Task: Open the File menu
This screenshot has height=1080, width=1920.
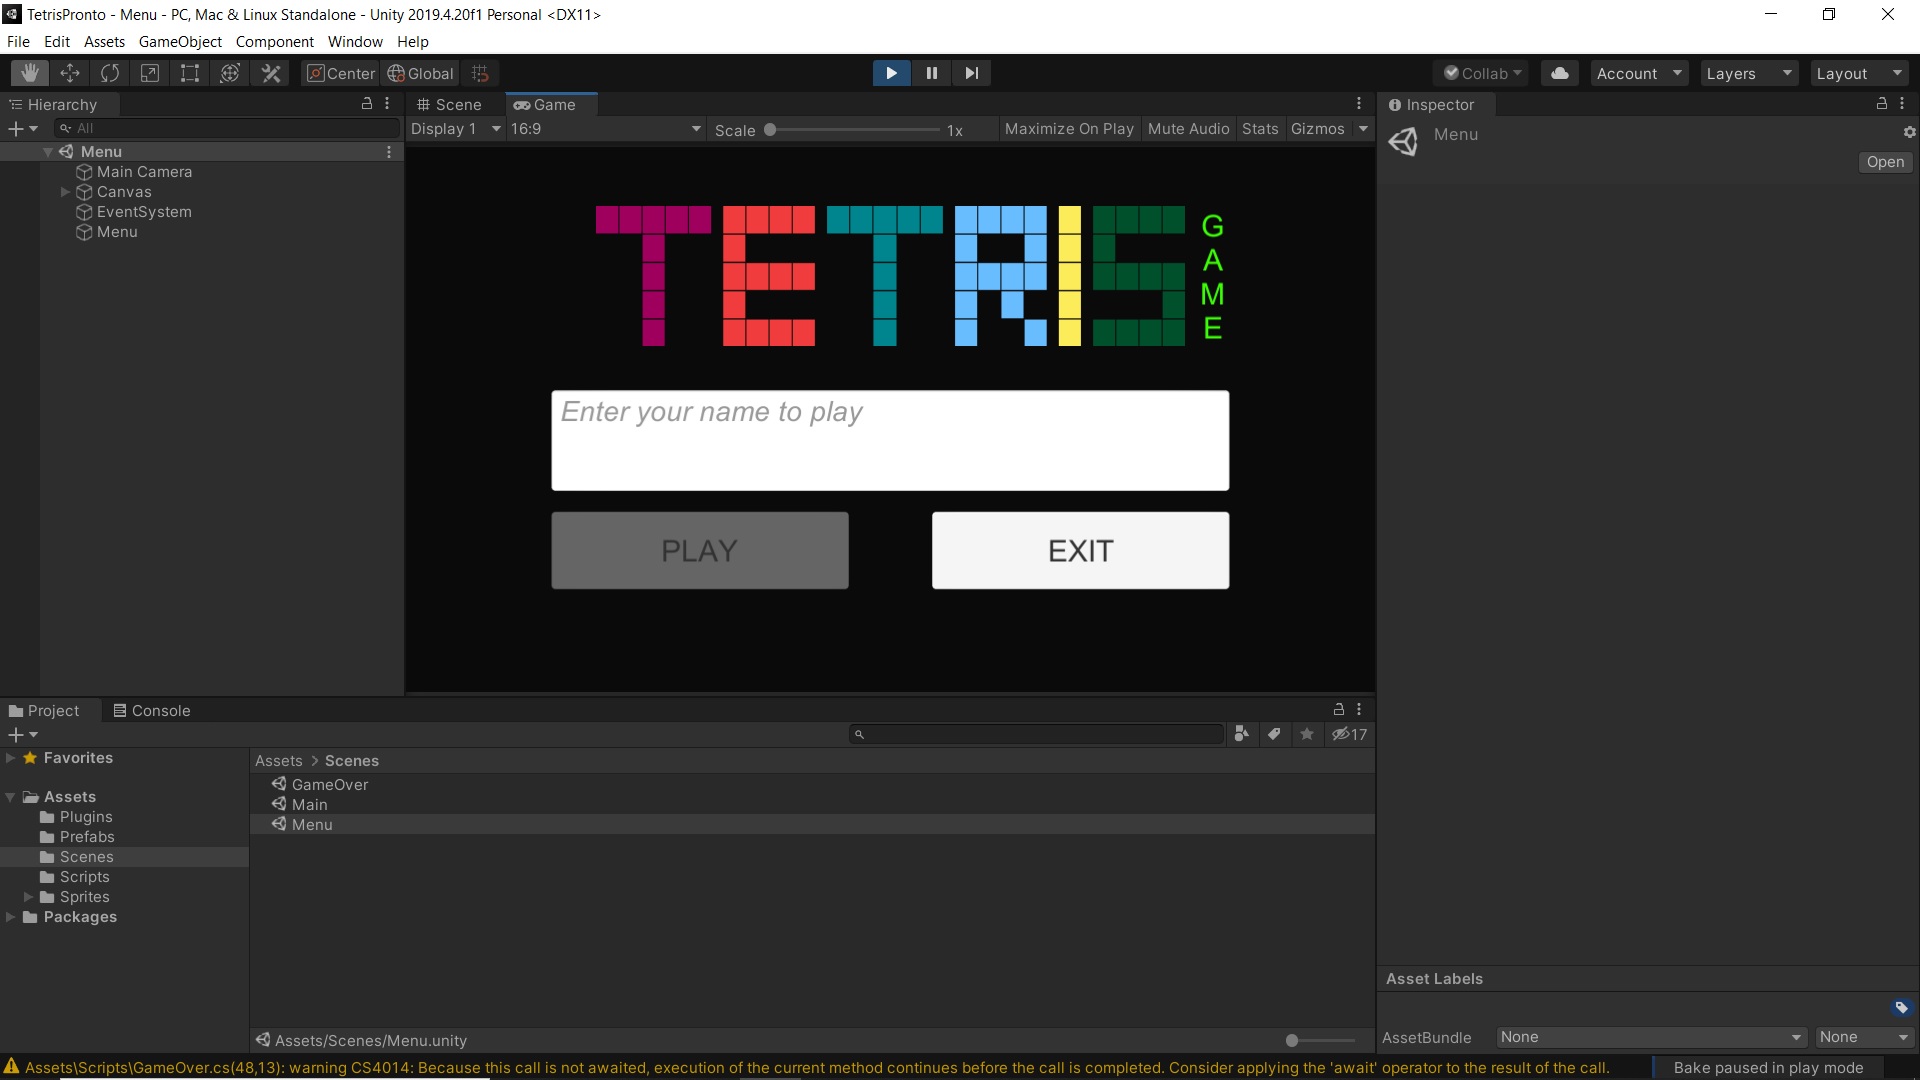Action: pyautogui.click(x=18, y=41)
